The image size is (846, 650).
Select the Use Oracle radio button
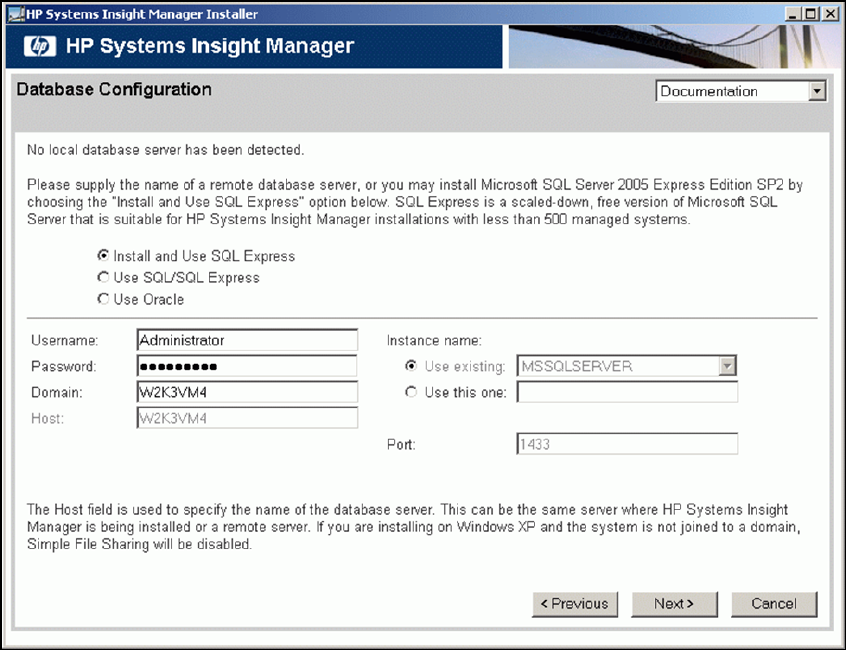coord(102,299)
